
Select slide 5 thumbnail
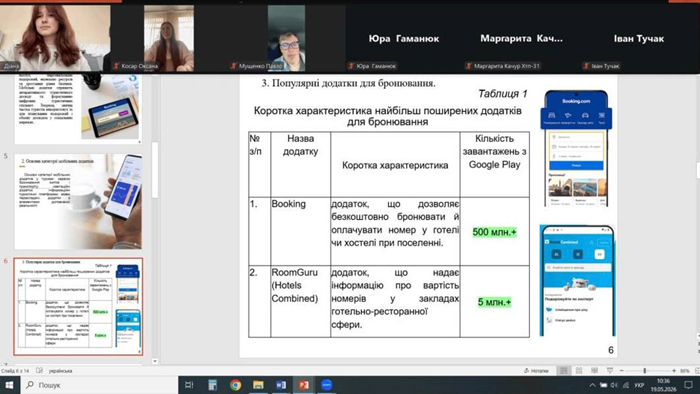(x=78, y=202)
